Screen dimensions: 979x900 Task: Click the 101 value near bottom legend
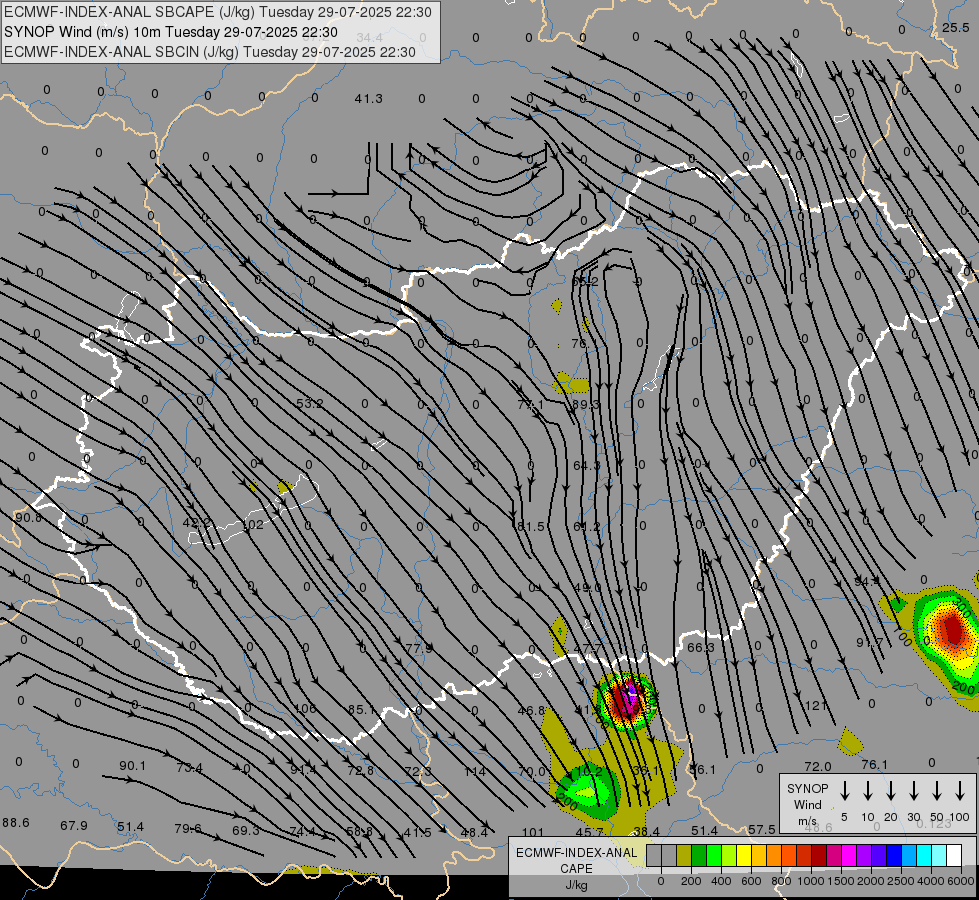533,833
